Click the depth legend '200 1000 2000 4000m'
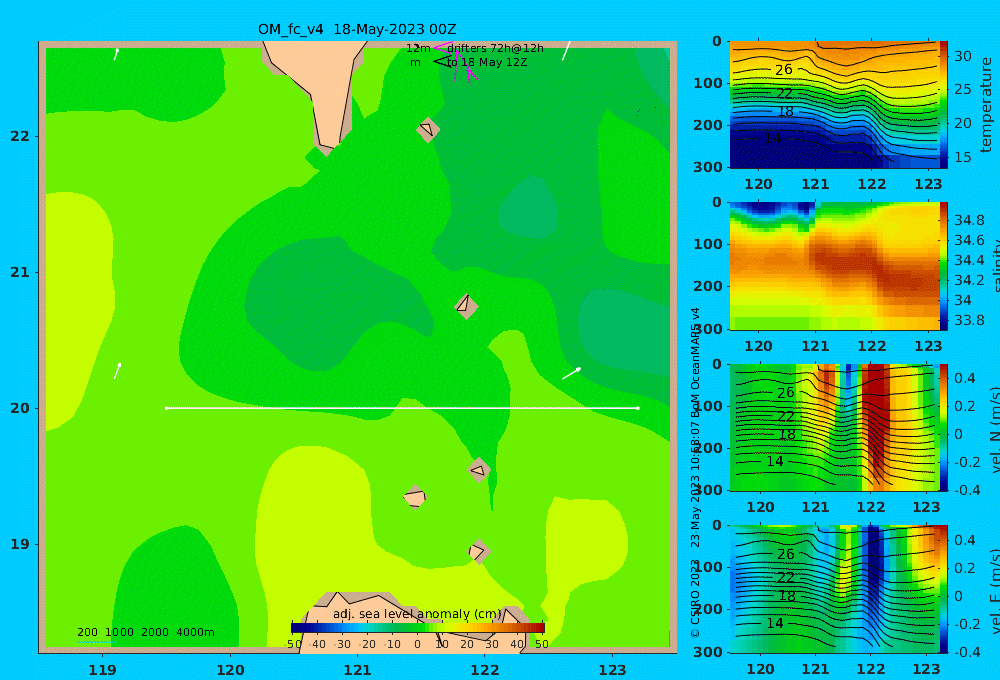Viewport: 1000px width, 680px height. (146, 632)
